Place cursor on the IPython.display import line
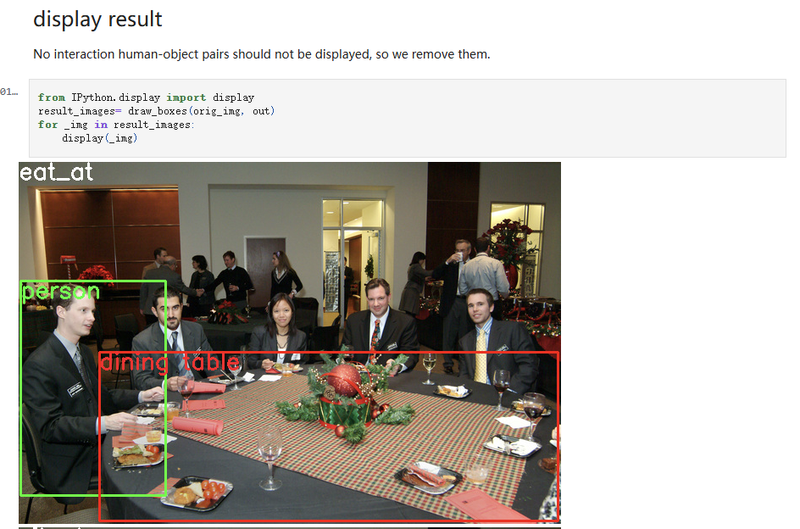Screen dimensions: 800x529 (x=146, y=97)
